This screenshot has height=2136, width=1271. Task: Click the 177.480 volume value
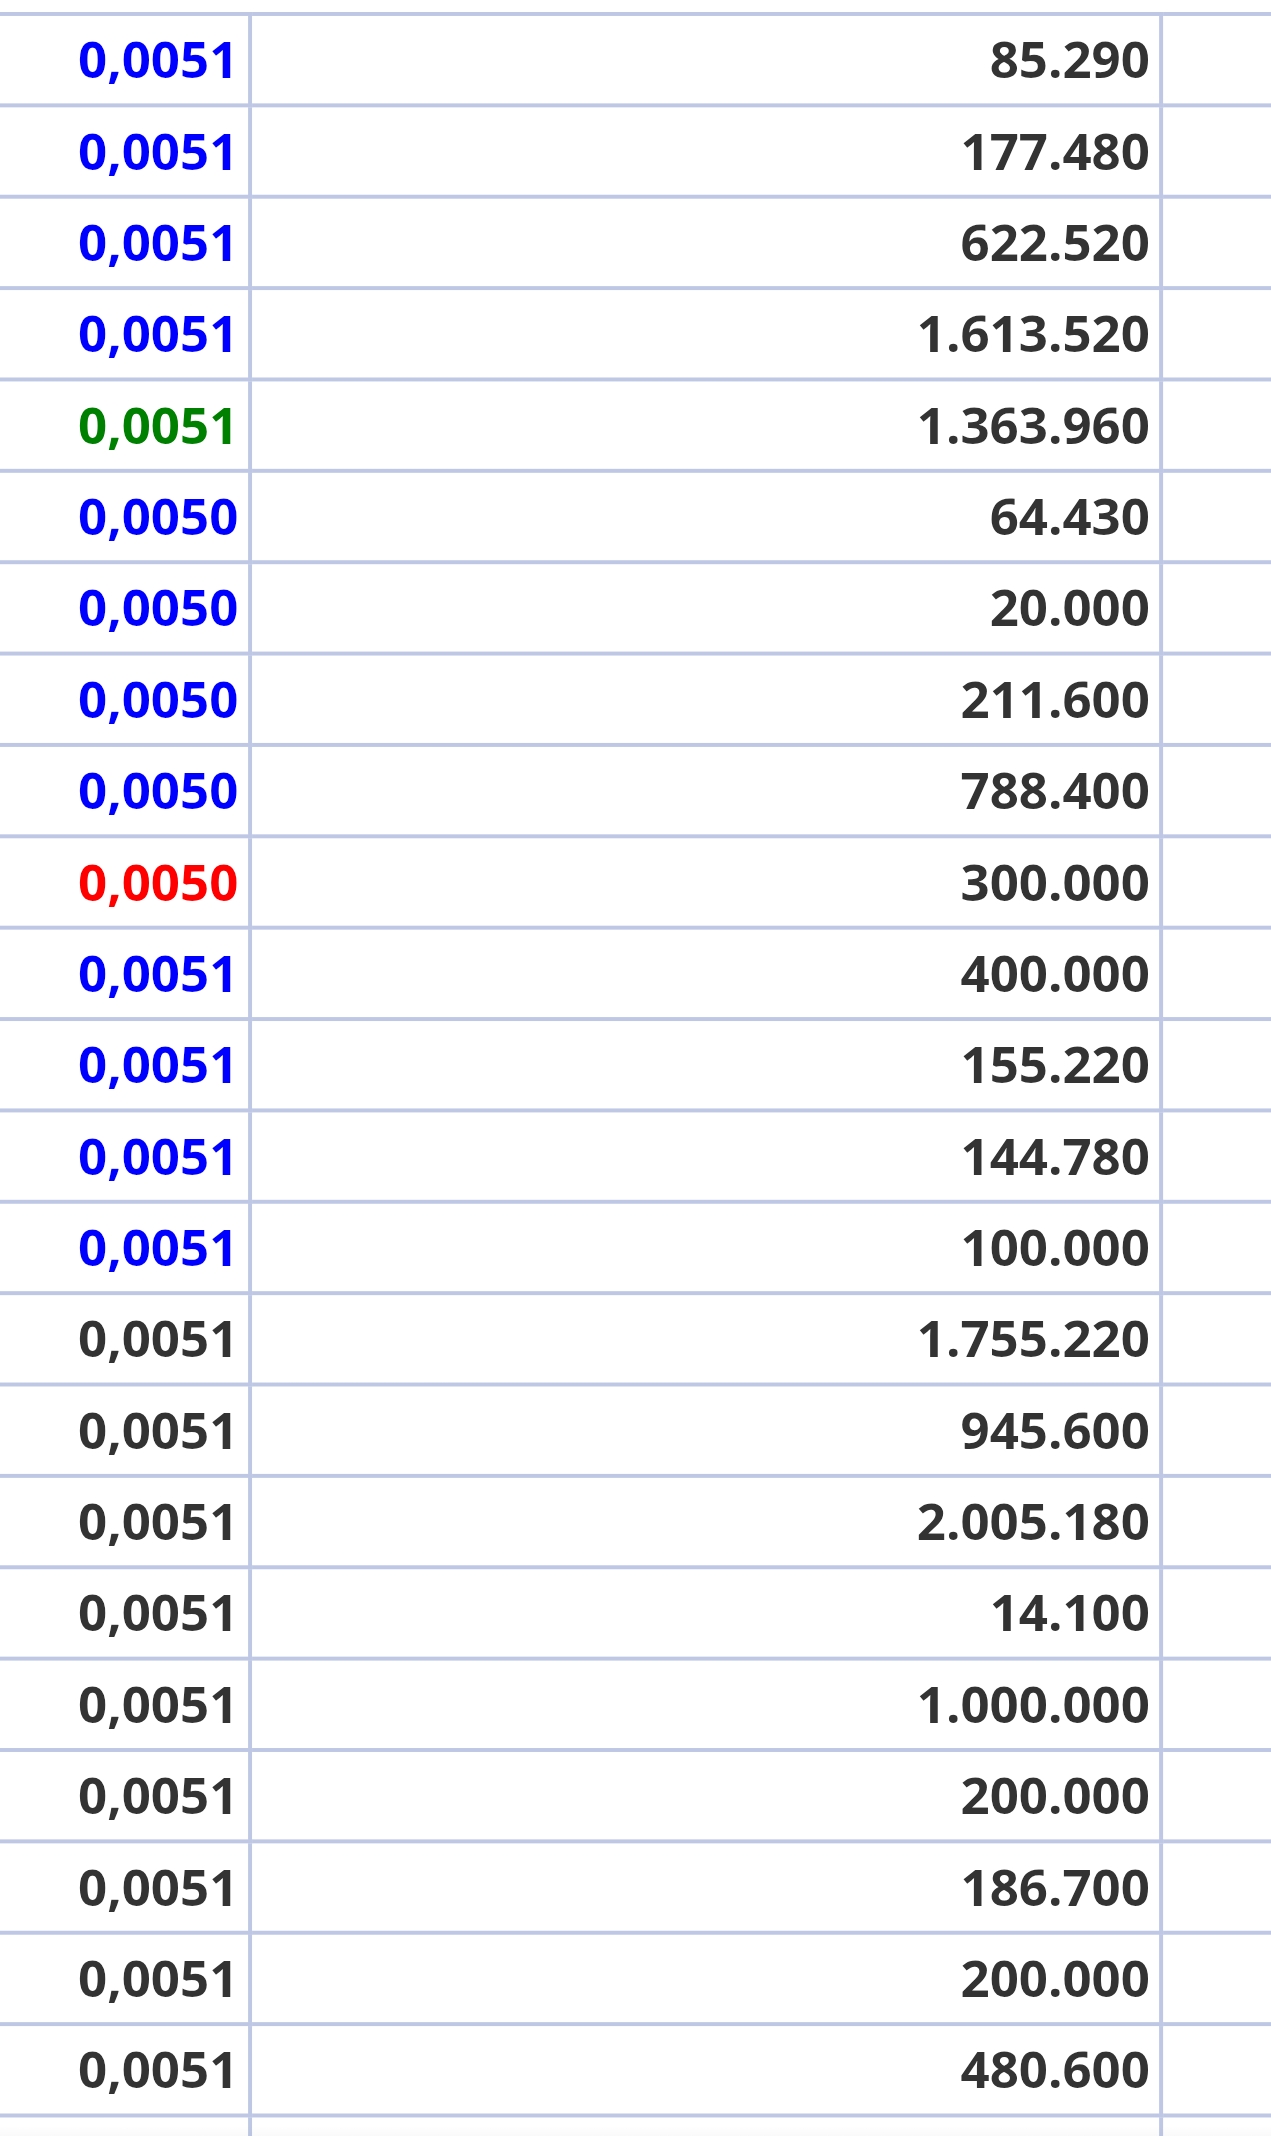click(x=1054, y=153)
